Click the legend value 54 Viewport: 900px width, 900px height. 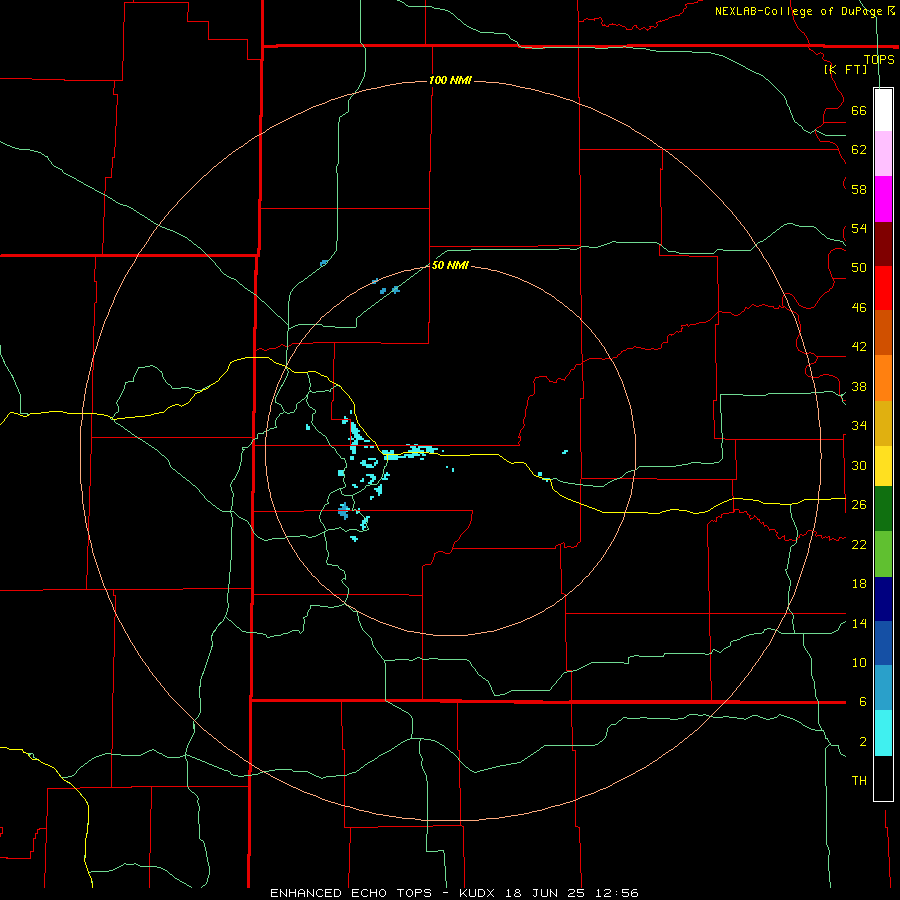(x=859, y=228)
